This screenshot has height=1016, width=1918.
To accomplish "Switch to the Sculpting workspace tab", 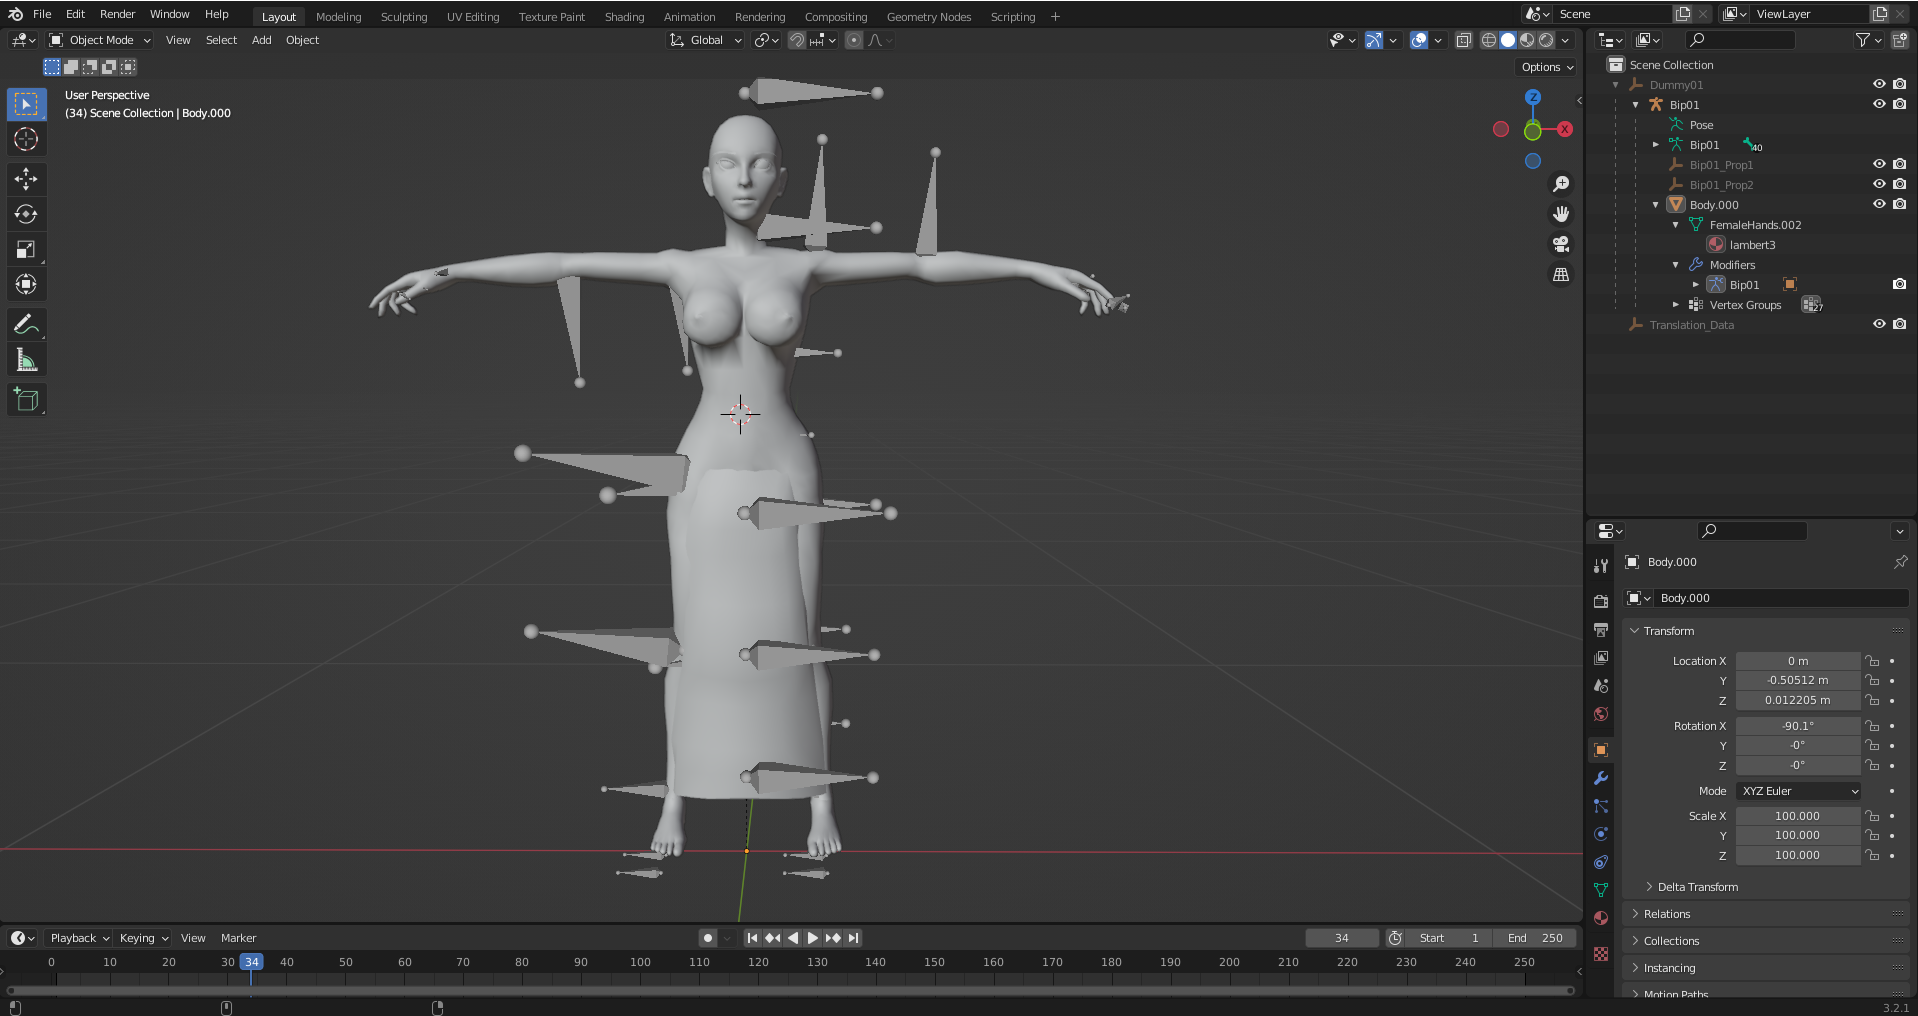I will coord(403,17).
